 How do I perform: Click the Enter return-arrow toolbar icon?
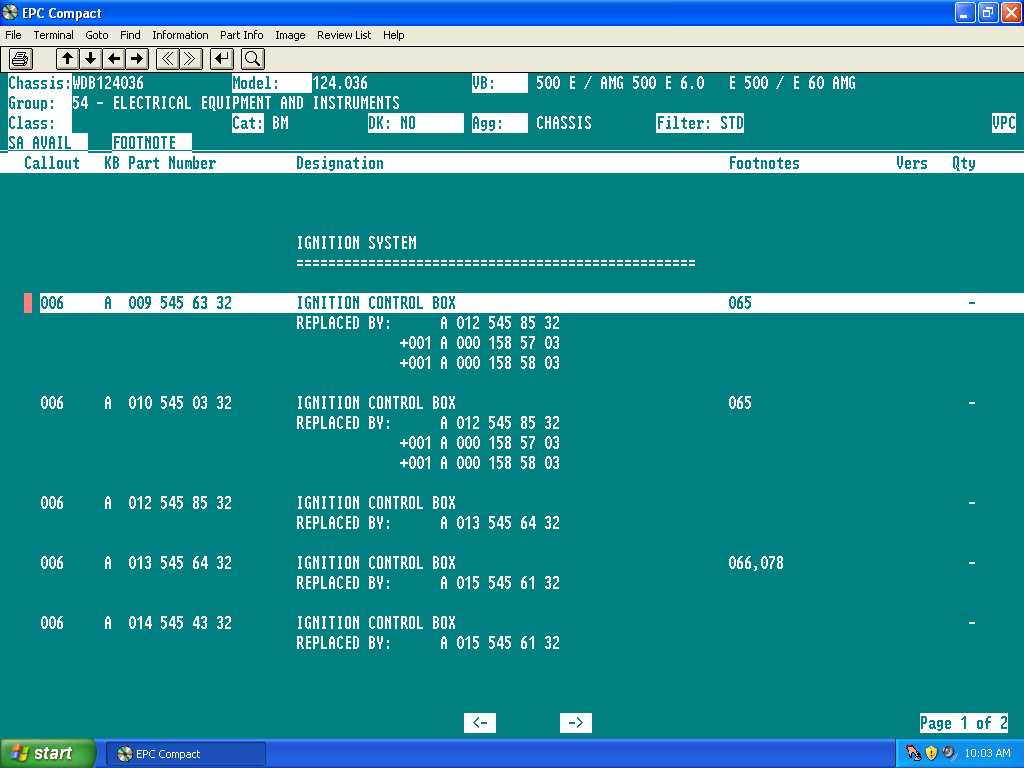(x=222, y=59)
